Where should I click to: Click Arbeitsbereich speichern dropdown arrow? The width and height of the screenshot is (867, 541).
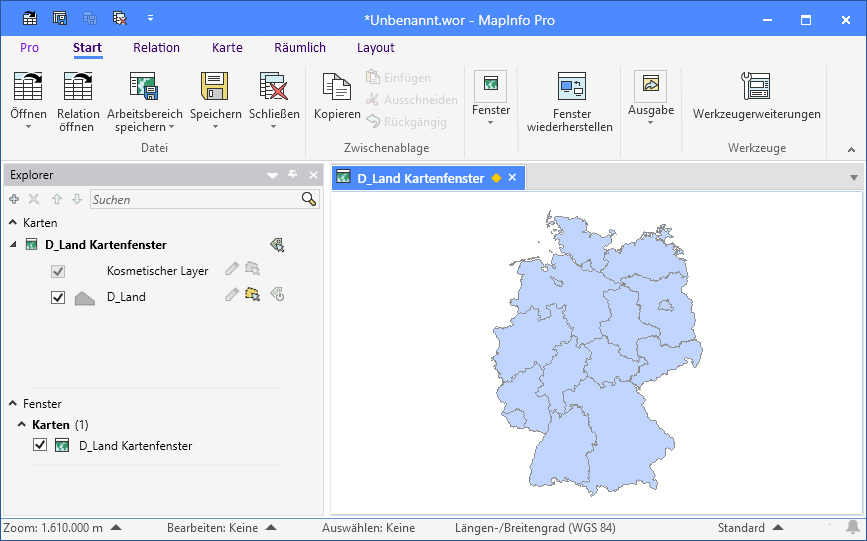(x=171, y=127)
